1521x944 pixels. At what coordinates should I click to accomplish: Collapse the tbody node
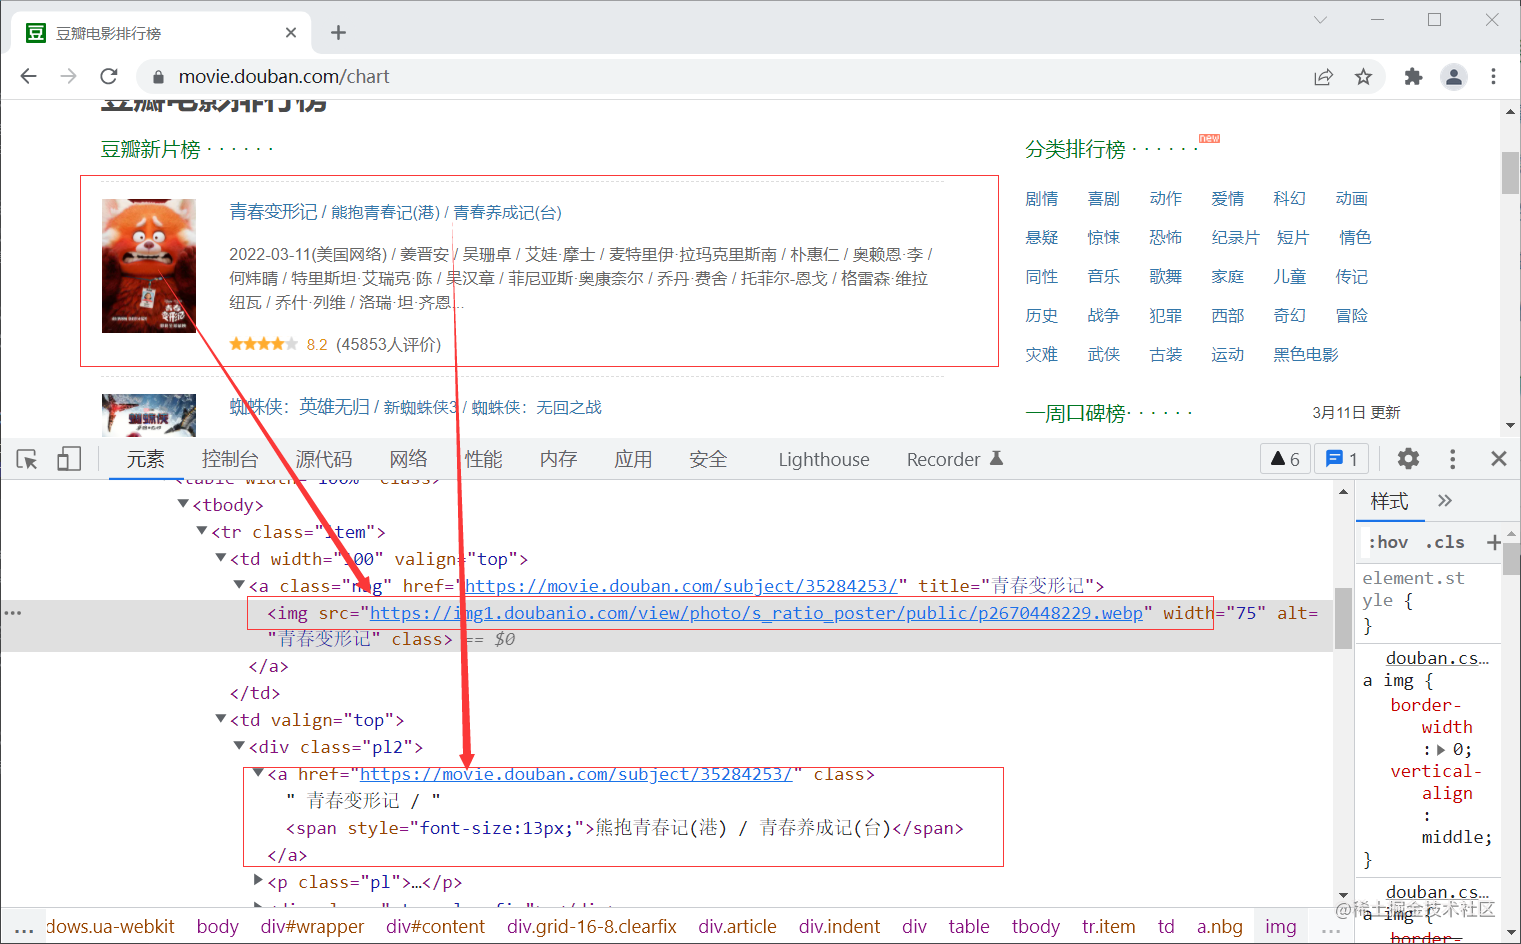coord(183,504)
